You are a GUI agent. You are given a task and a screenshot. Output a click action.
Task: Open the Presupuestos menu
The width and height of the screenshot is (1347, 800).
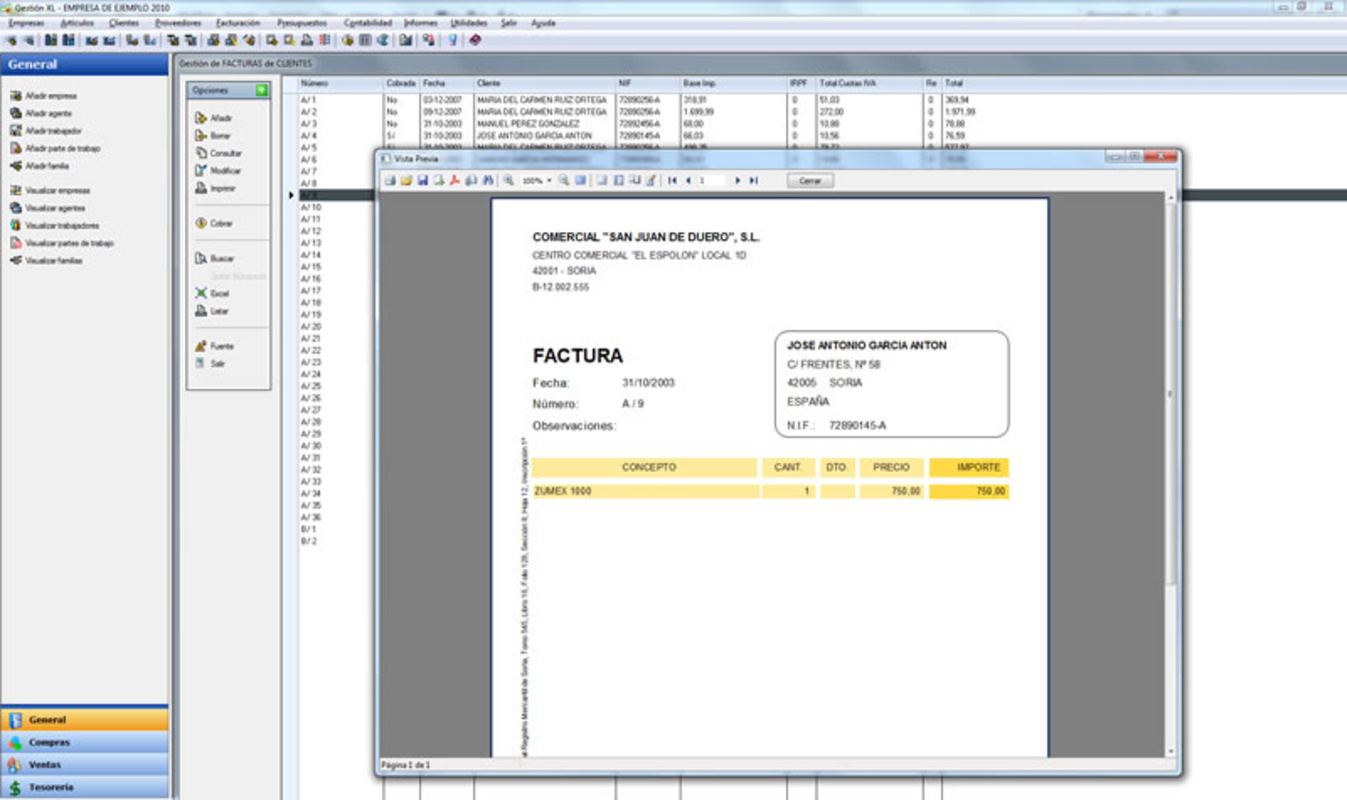(302, 22)
